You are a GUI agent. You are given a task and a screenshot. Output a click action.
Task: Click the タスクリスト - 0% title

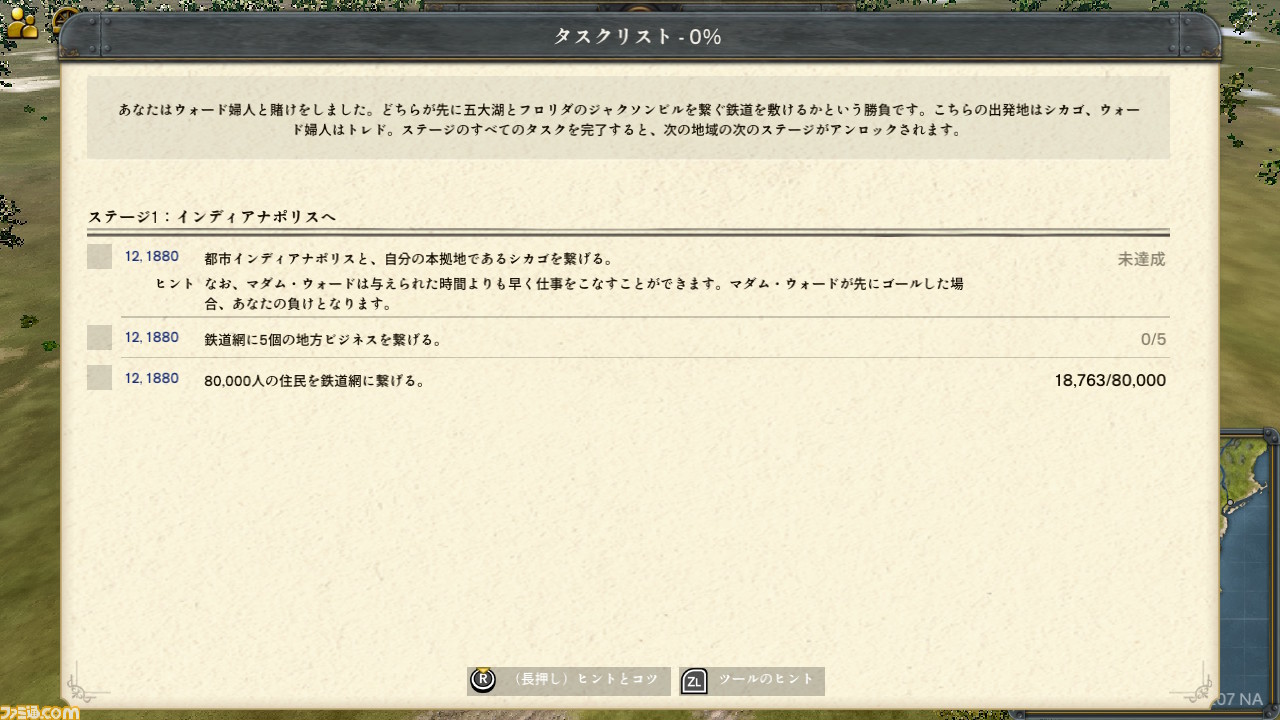coord(638,36)
